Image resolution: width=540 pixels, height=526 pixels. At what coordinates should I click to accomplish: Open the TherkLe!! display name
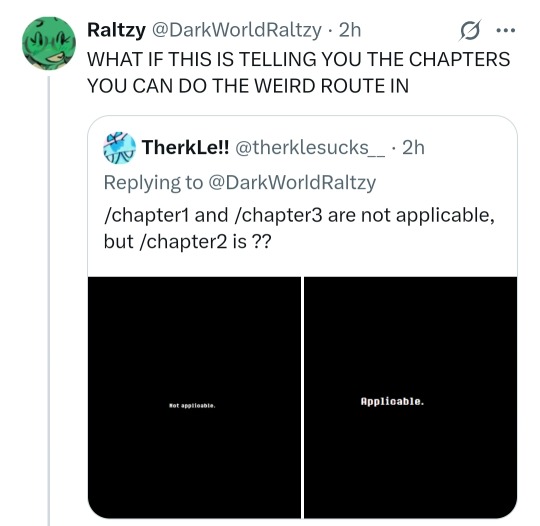186,147
